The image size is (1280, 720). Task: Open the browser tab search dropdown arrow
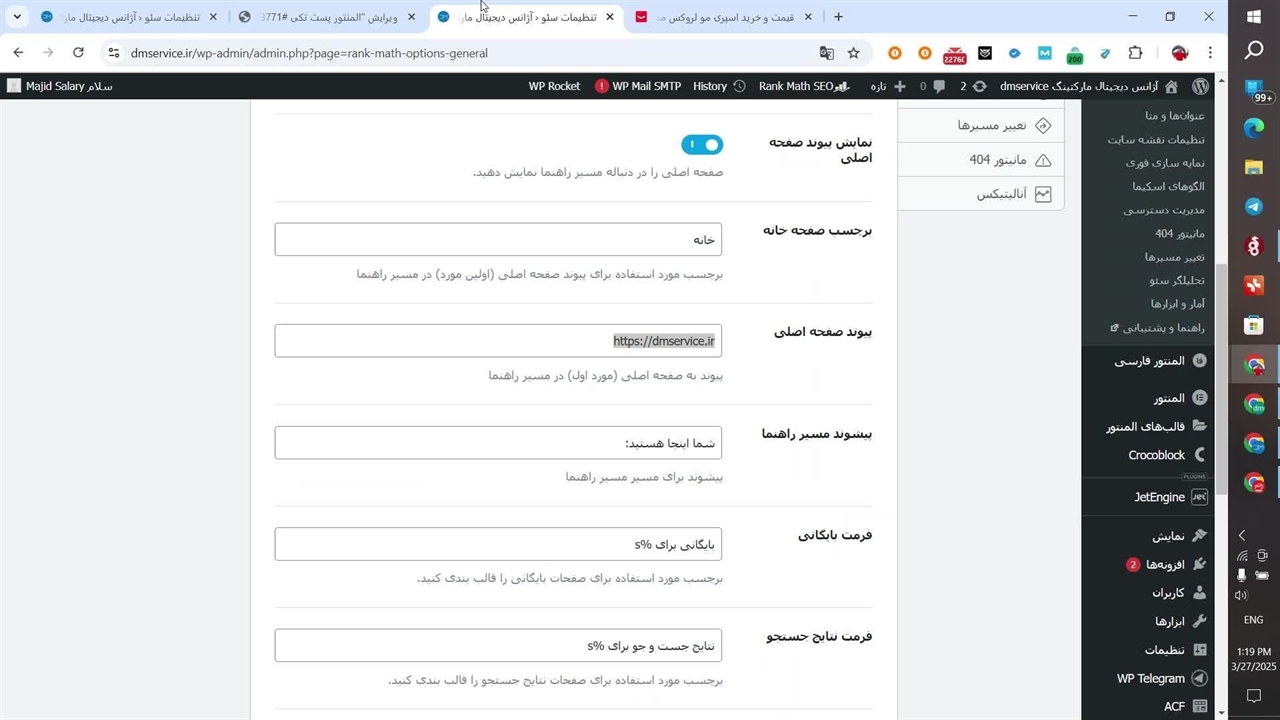[17, 17]
